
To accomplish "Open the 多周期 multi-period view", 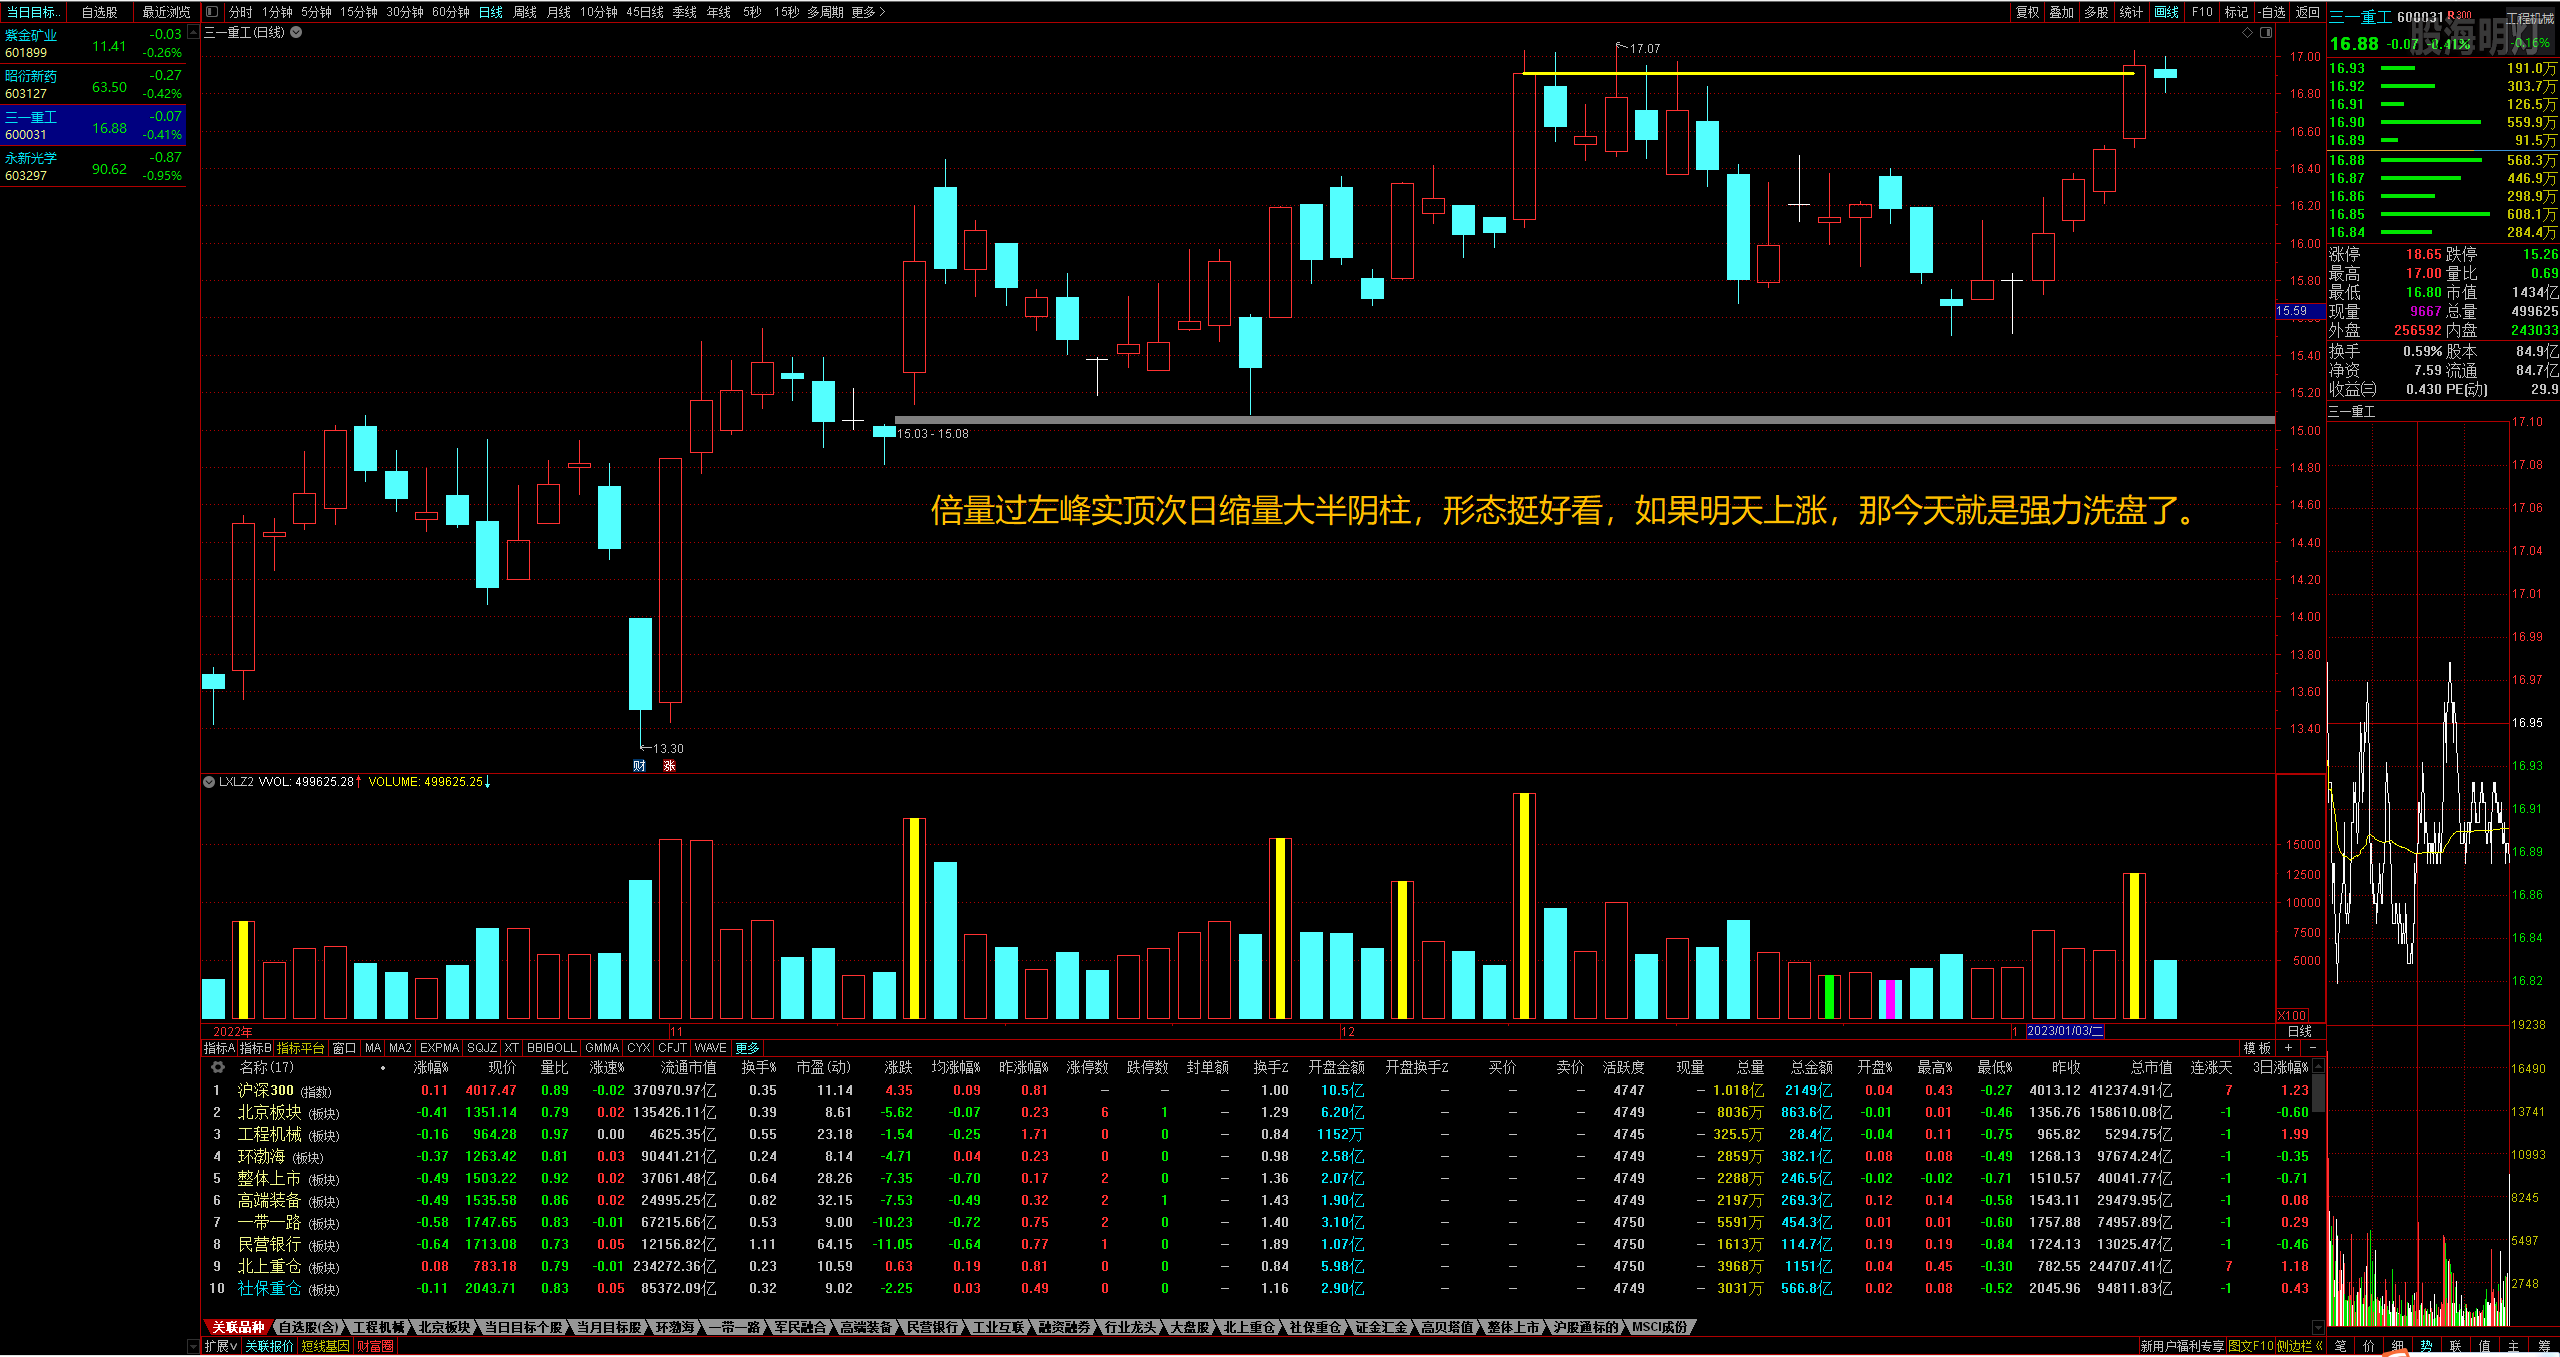I will [825, 12].
